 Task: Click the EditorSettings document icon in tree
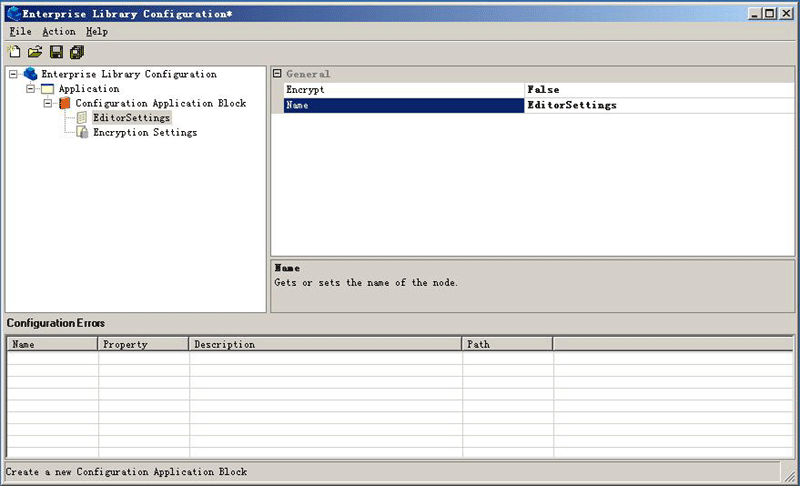coord(82,118)
